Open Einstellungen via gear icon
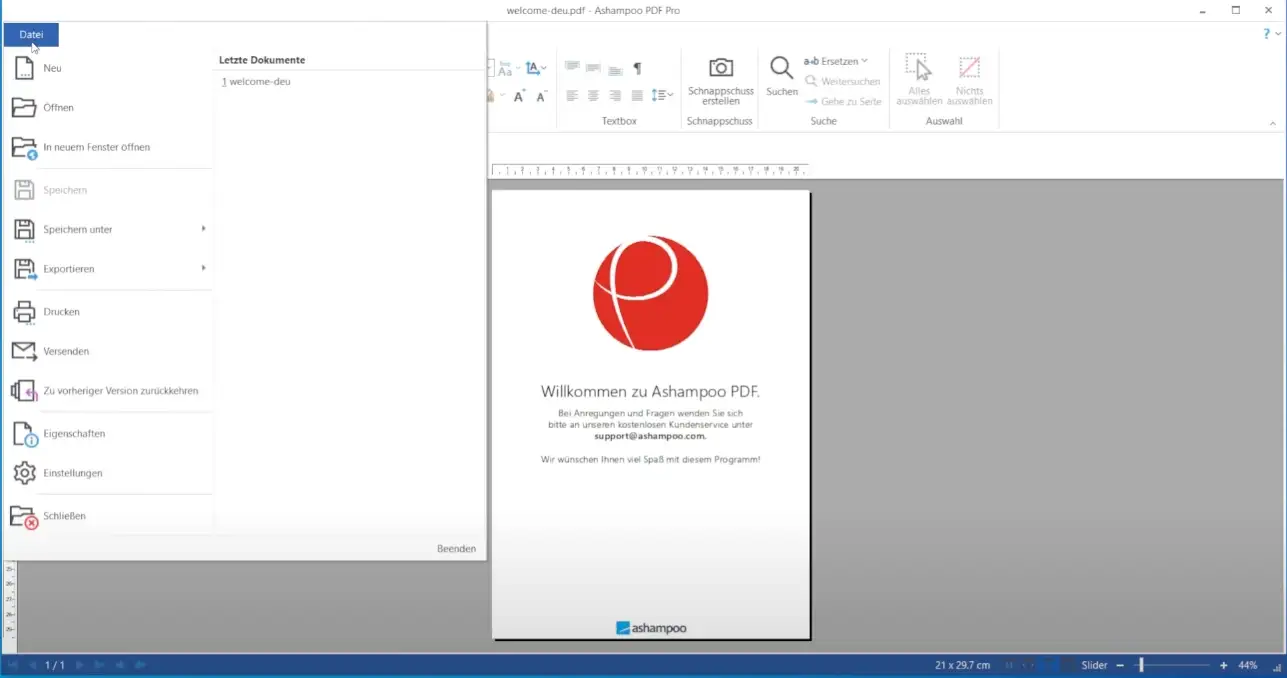The width and height of the screenshot is (1287, 678). [24, 473]
